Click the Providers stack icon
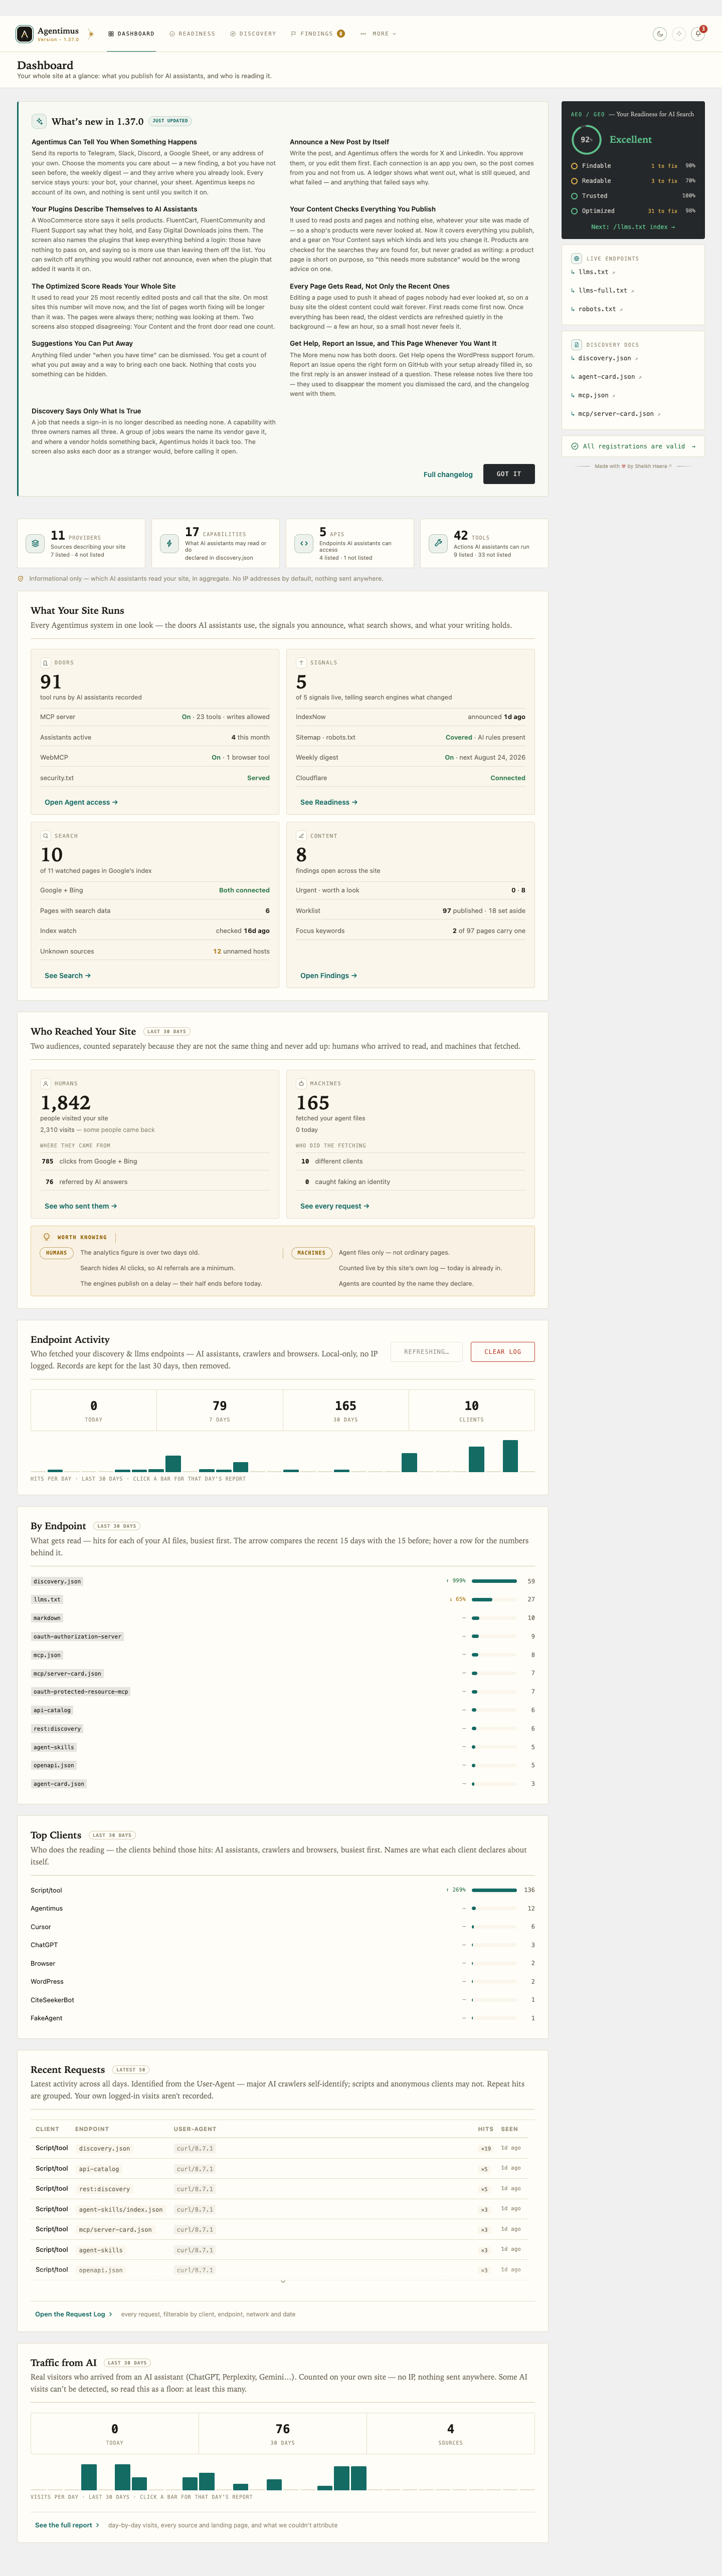This screenshot has width=722, height=2576. [35, 543]
